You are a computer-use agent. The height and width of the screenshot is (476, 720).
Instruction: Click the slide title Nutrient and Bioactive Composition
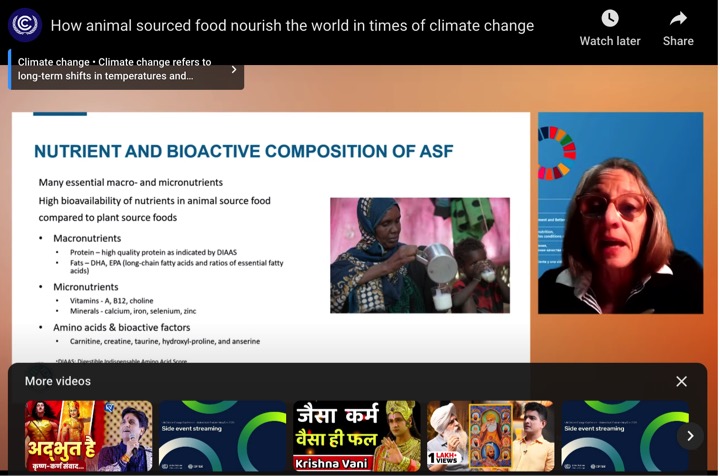click(x=243, y=151)
